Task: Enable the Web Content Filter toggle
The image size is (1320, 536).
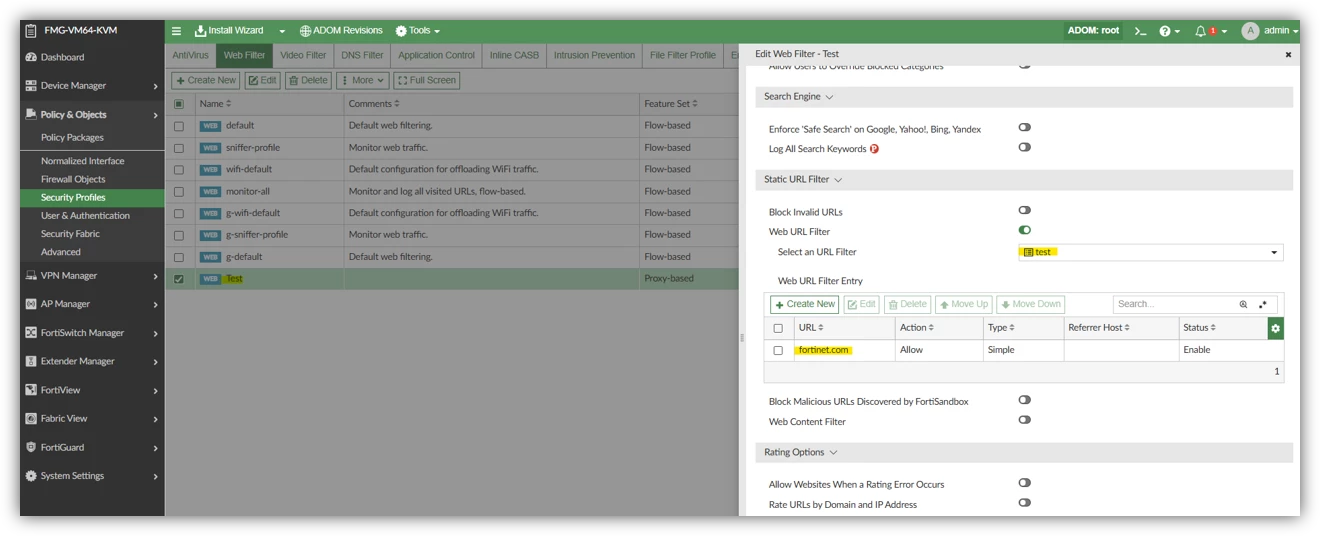Action: tap(1025, 420)
